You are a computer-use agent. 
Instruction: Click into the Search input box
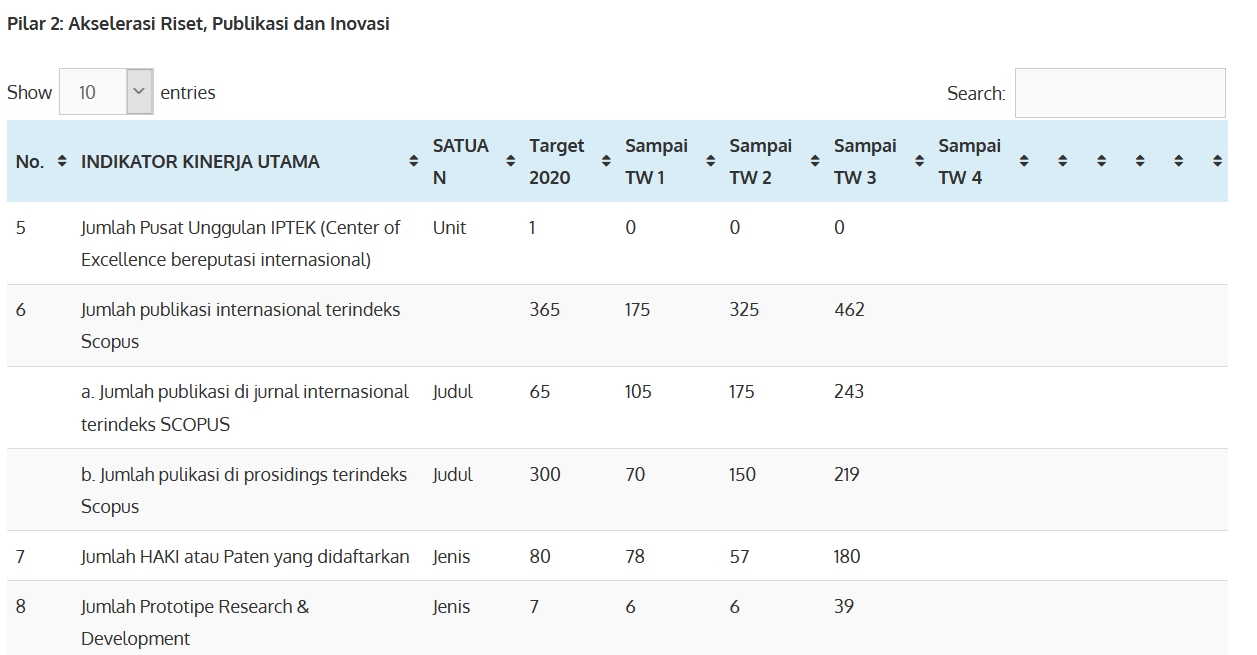1119,93
